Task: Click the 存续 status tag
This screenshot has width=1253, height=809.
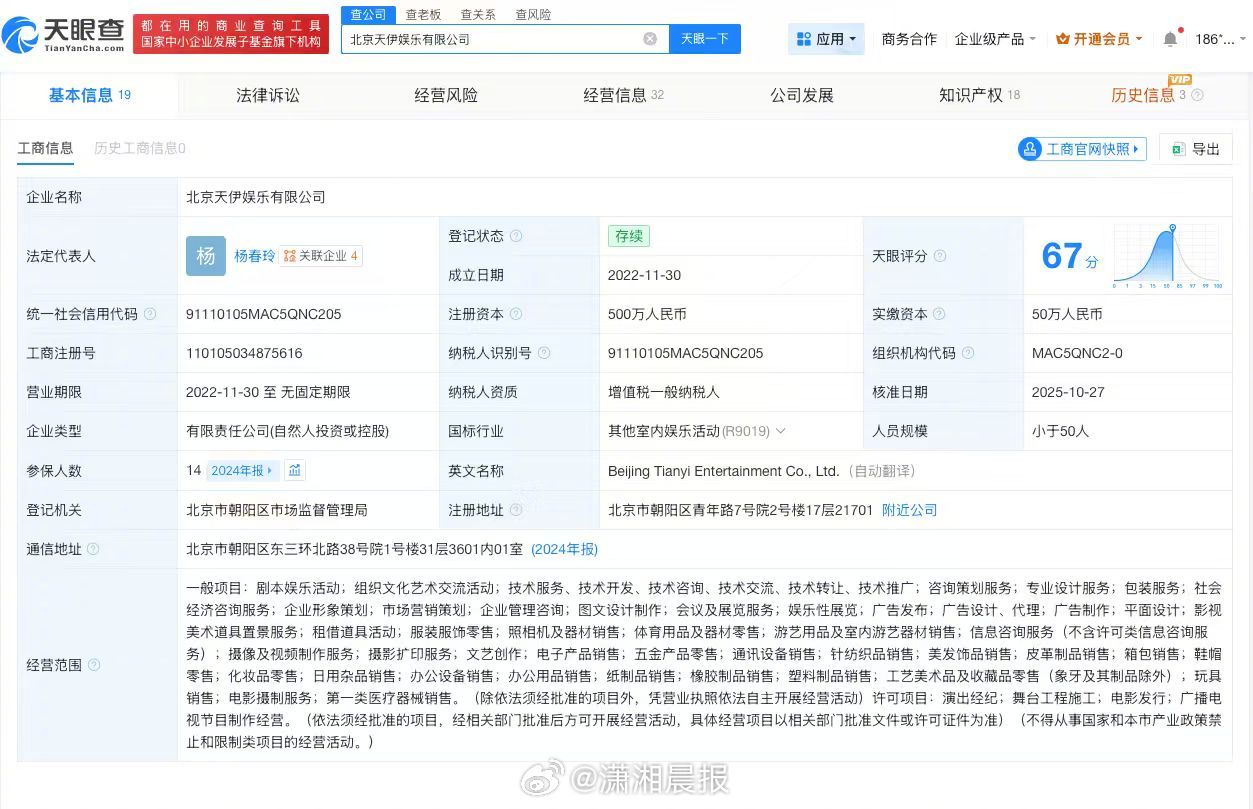Action: [x=629, y=236]
